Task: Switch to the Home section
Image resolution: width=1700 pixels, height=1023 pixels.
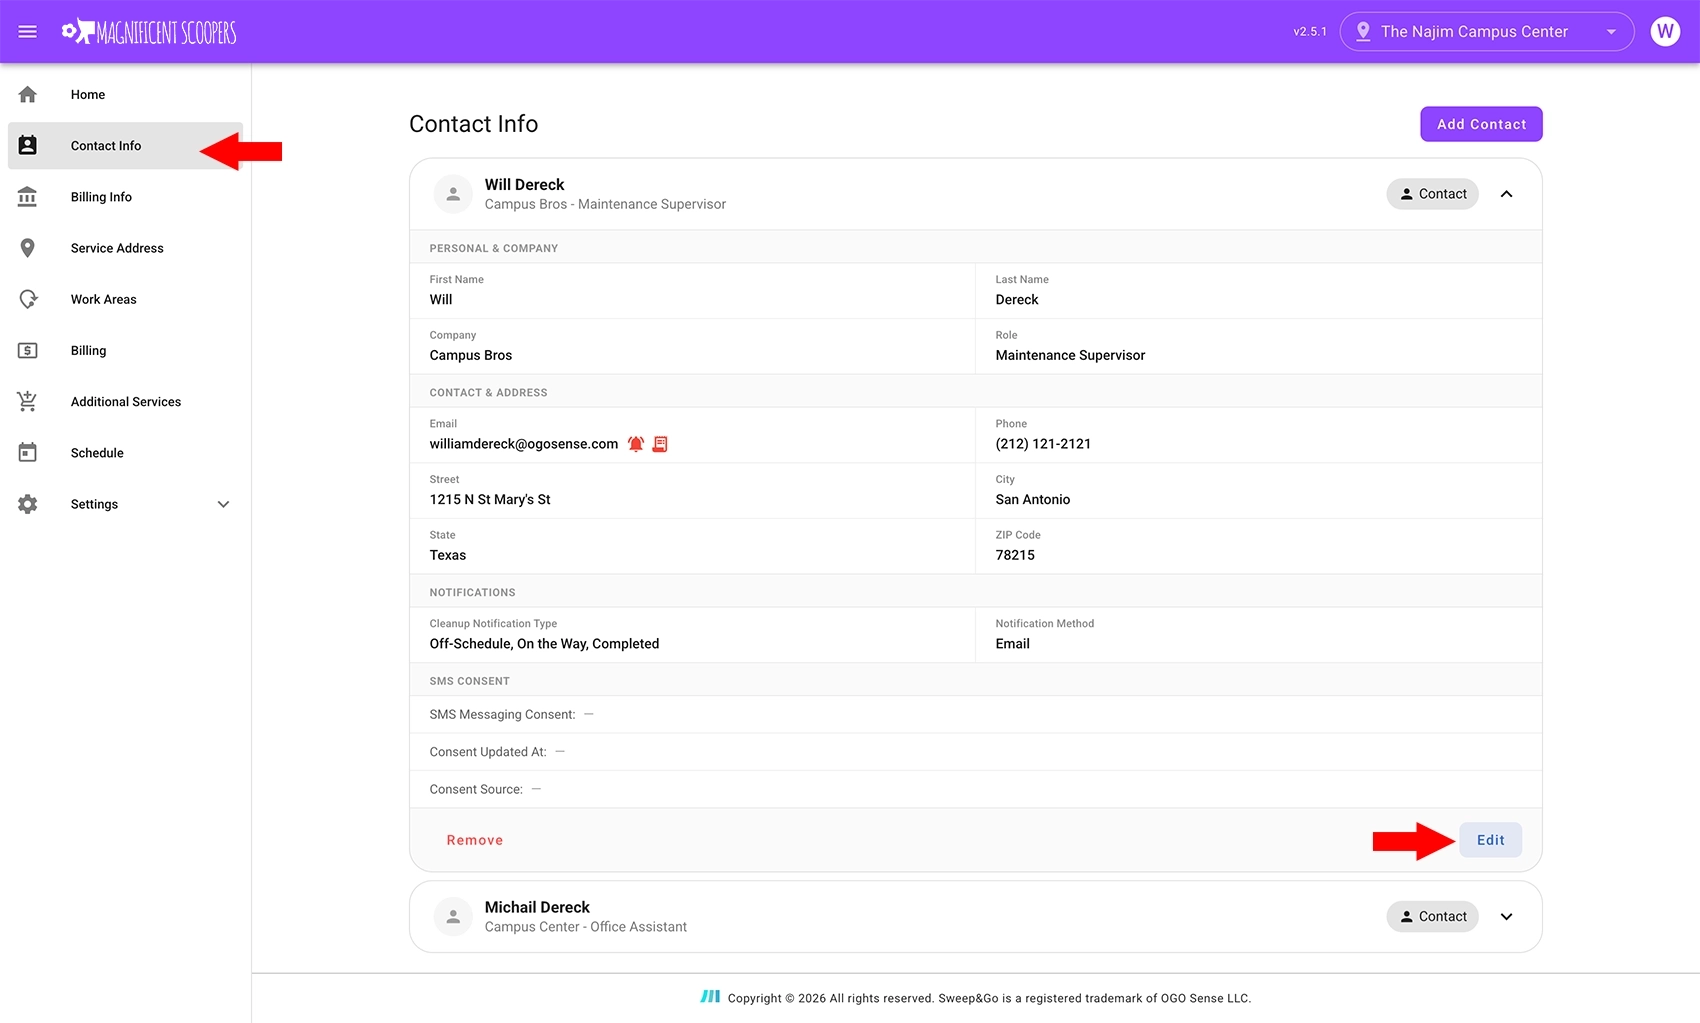Action: (87, 94)
